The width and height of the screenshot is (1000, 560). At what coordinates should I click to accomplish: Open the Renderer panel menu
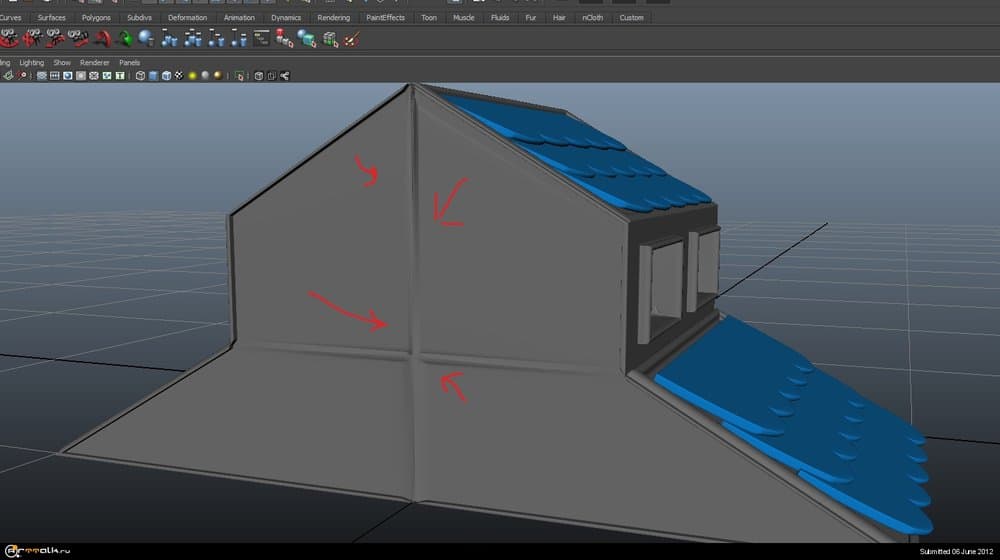click(x=95, y=62)
